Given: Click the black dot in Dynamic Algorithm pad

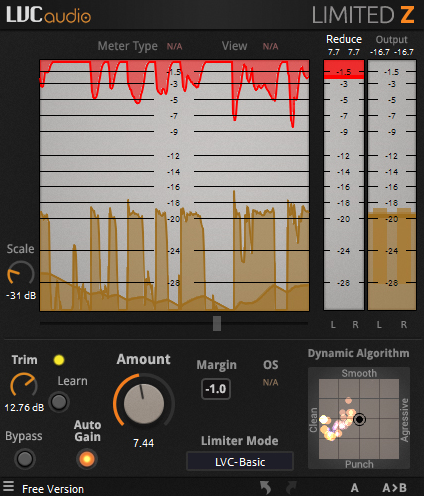Looking at the screenshot, I should (x=359, y=419).
